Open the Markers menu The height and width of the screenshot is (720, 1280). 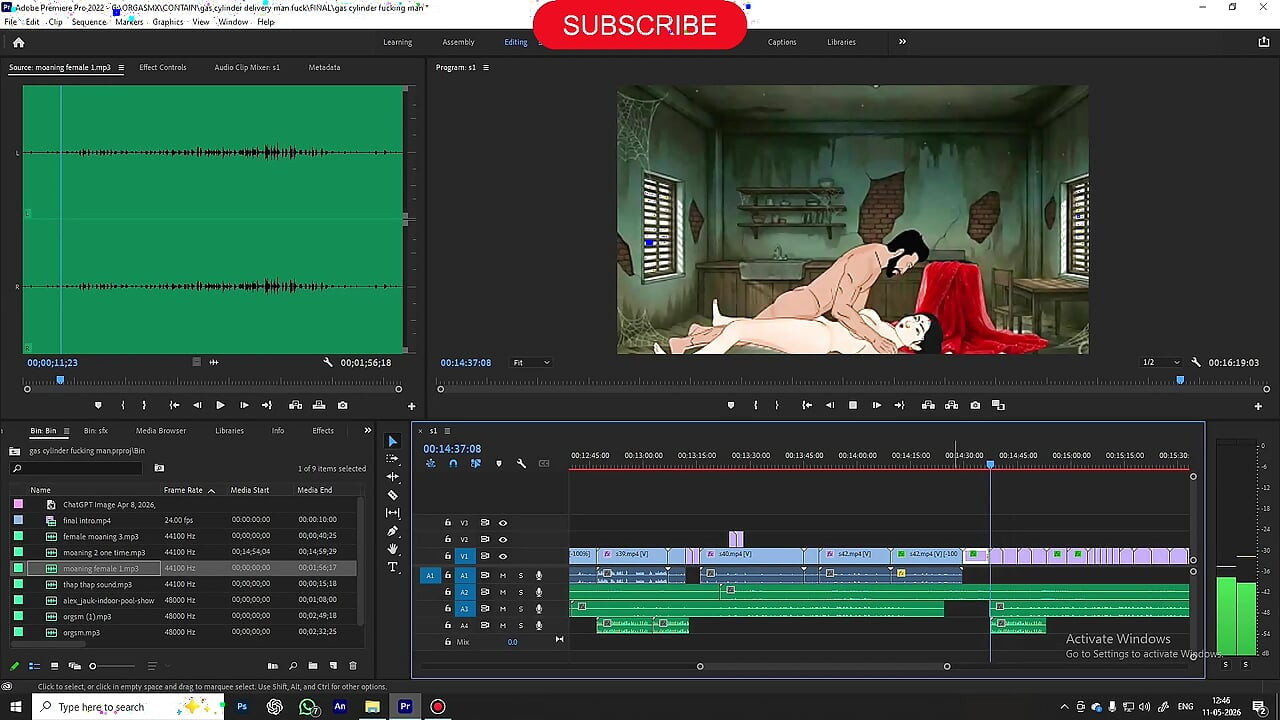pyautogui.click(x=129, y=22)
